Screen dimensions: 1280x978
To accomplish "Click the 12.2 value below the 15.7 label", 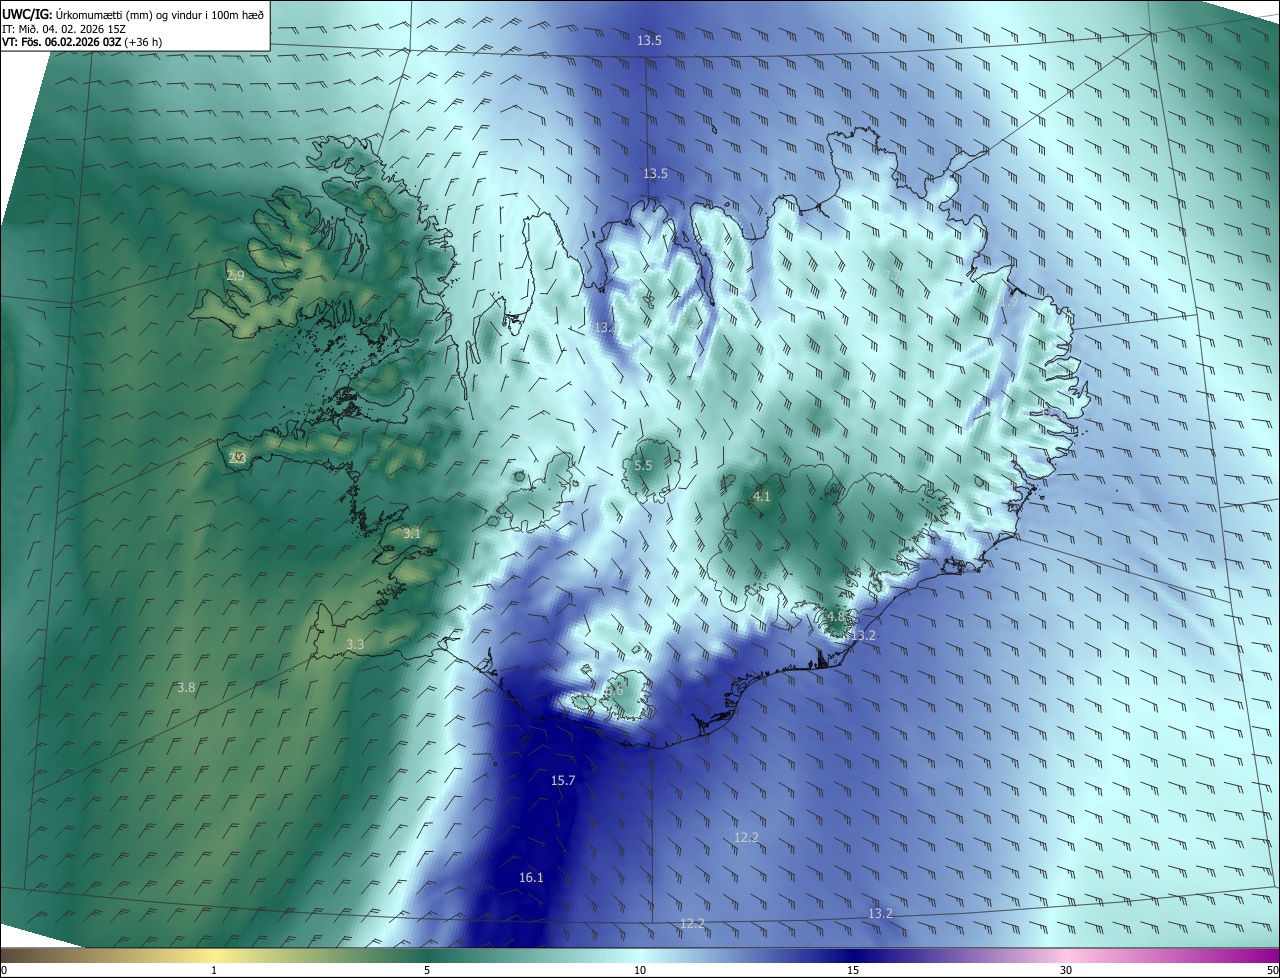I will pyautogui.click(x=746, y=837).
